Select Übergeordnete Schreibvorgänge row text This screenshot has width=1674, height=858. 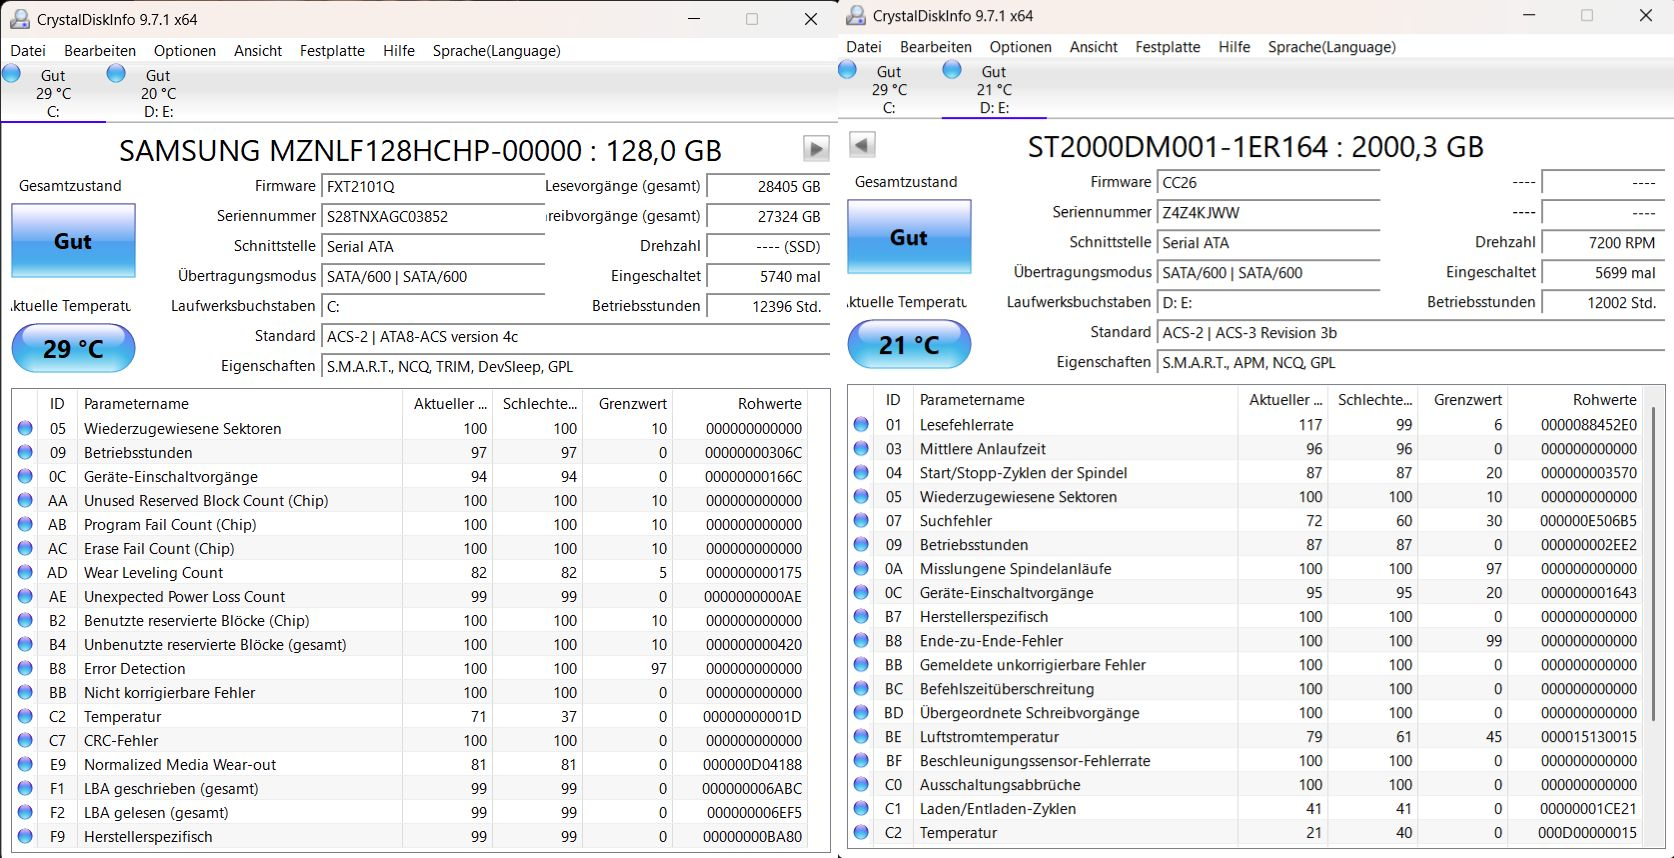point(1030,712)
